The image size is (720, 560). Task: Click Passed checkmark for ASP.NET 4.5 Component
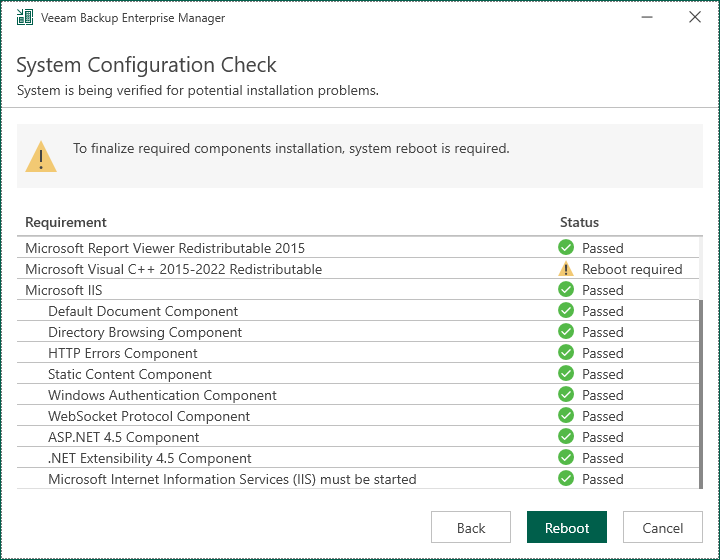[566, 437]
